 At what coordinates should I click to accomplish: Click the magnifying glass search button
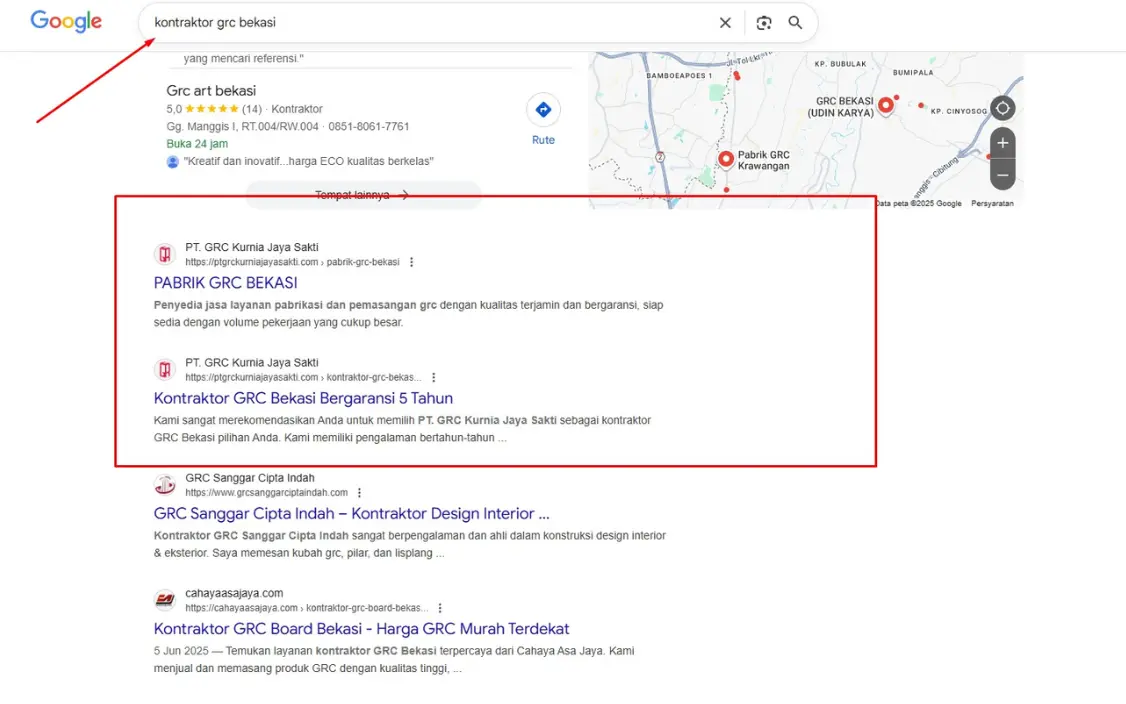(x=795, y=23)
